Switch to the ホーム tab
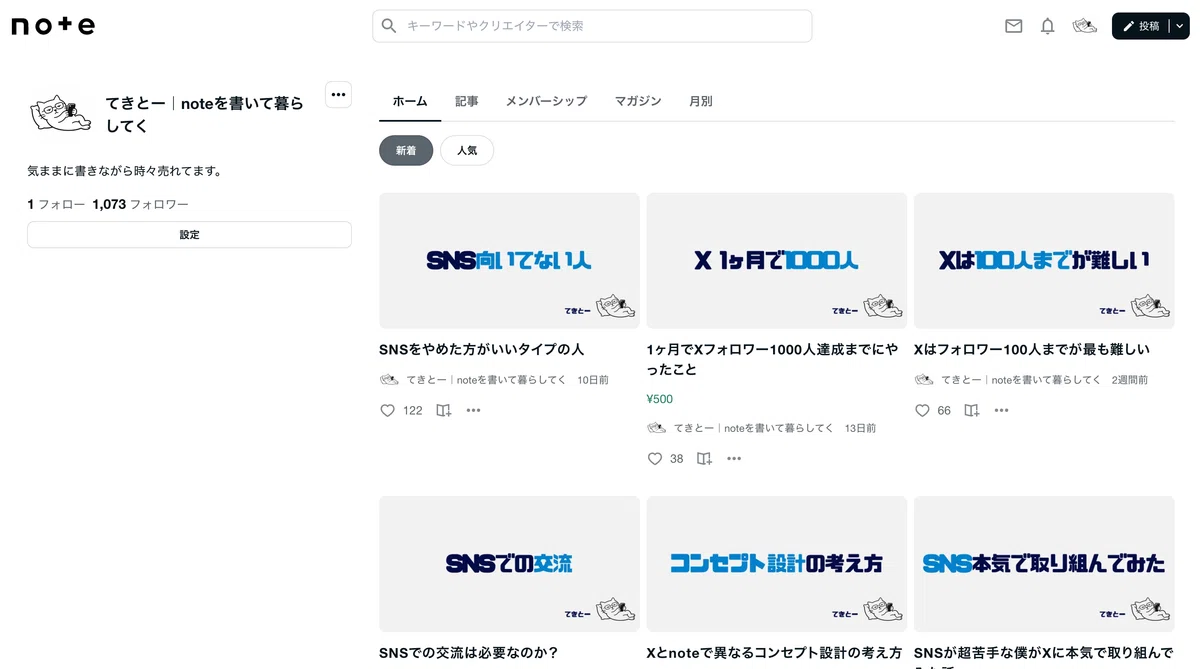1200x669 pixels. (410, 101)
